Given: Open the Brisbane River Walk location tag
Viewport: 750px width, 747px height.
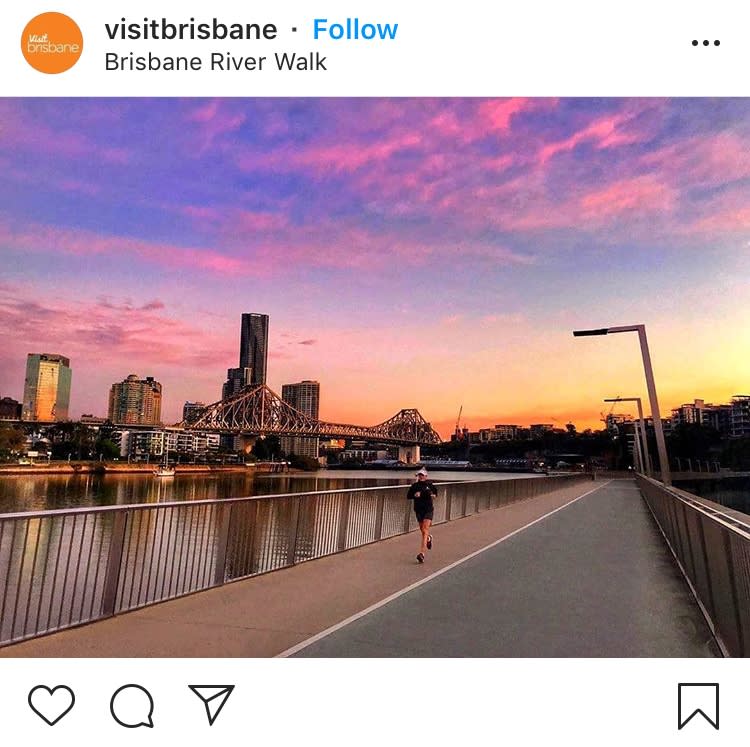Looking at the screenshot, I should [x=215, y=62].
